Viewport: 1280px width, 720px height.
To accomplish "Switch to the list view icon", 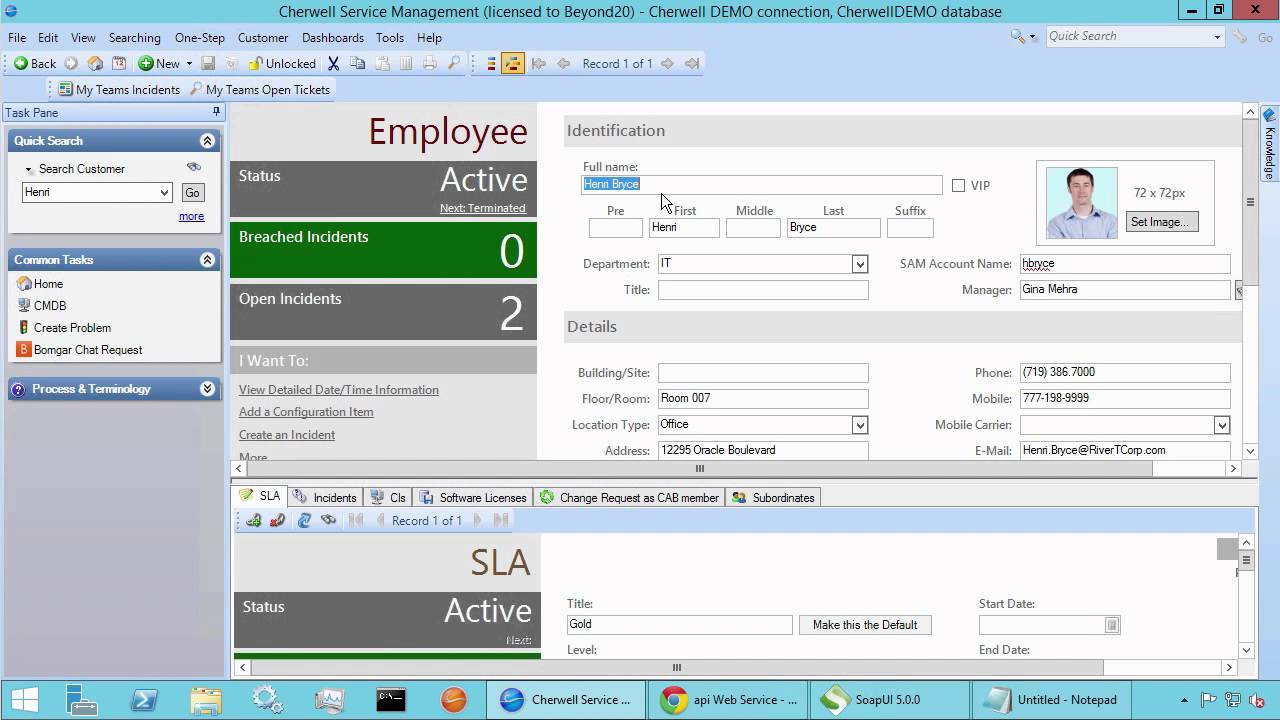I will point(491,63).
